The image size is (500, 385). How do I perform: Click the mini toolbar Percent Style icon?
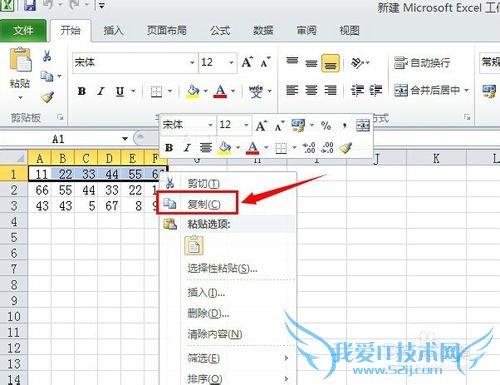point(326,126)
